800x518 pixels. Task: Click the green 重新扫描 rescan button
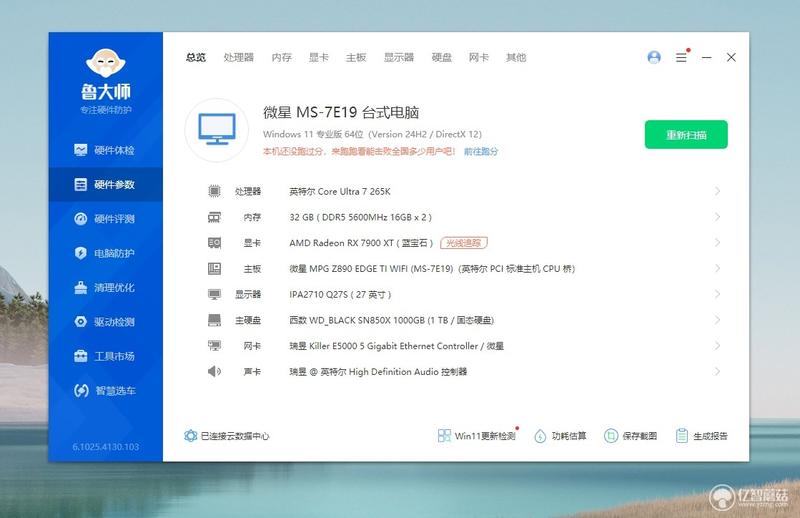686,135
